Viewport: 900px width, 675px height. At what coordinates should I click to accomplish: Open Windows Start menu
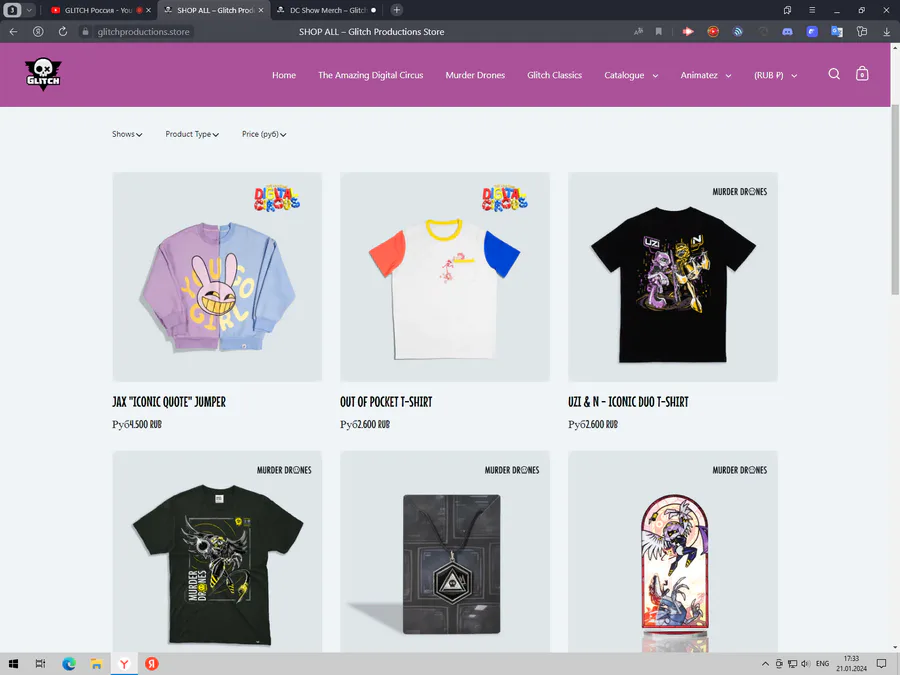13,664
